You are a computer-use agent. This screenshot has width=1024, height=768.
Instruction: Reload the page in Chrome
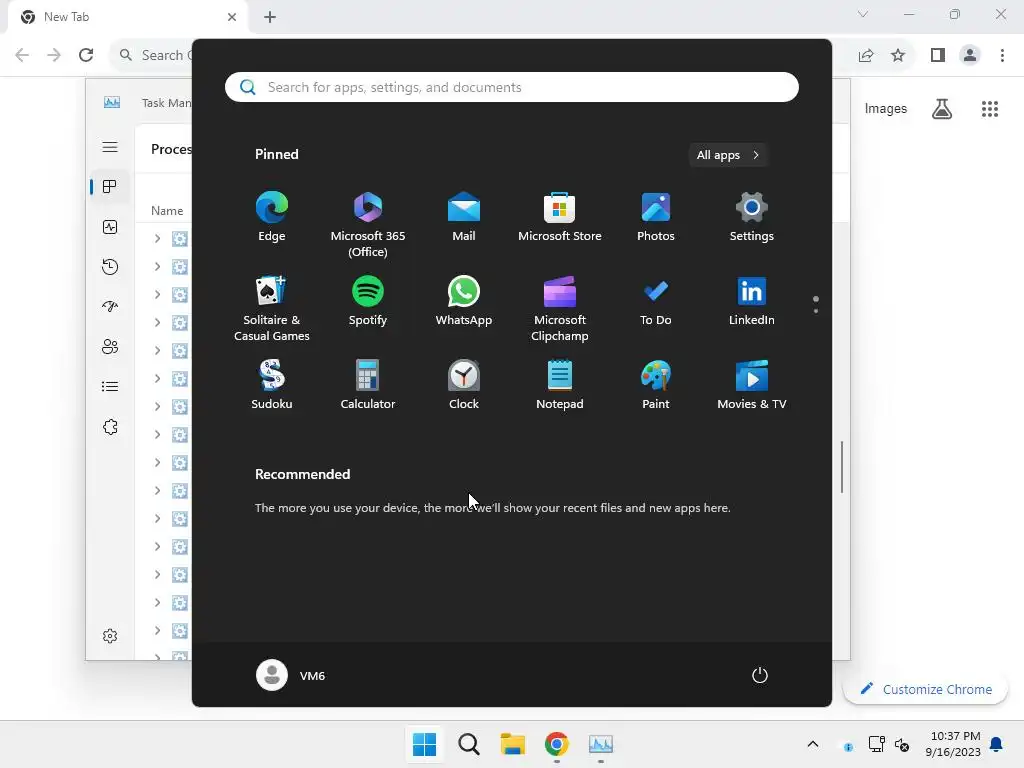86,55
